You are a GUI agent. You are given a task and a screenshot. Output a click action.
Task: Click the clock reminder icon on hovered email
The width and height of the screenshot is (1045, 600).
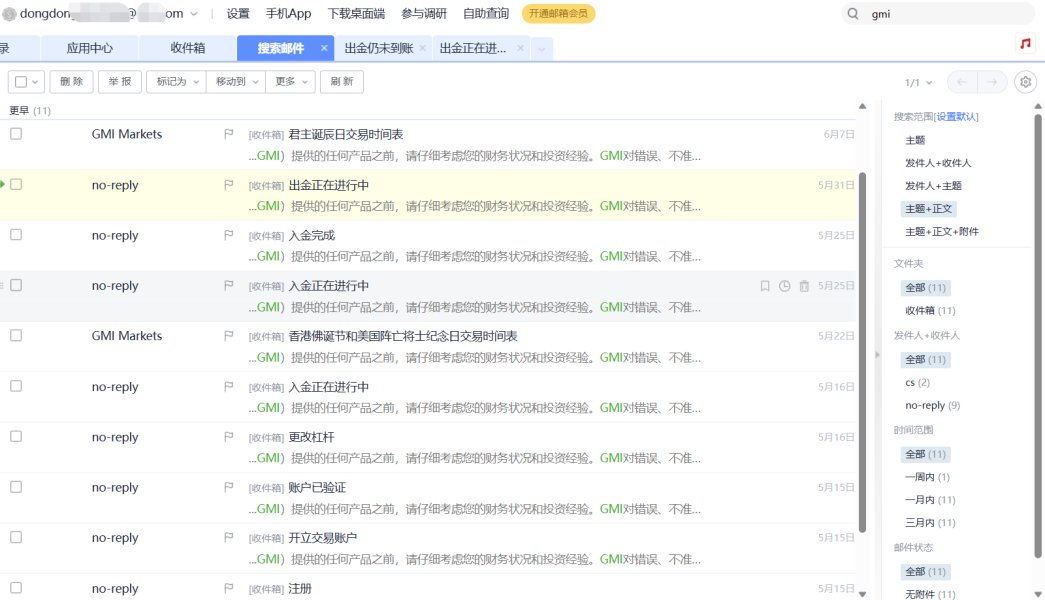point(785,286)
